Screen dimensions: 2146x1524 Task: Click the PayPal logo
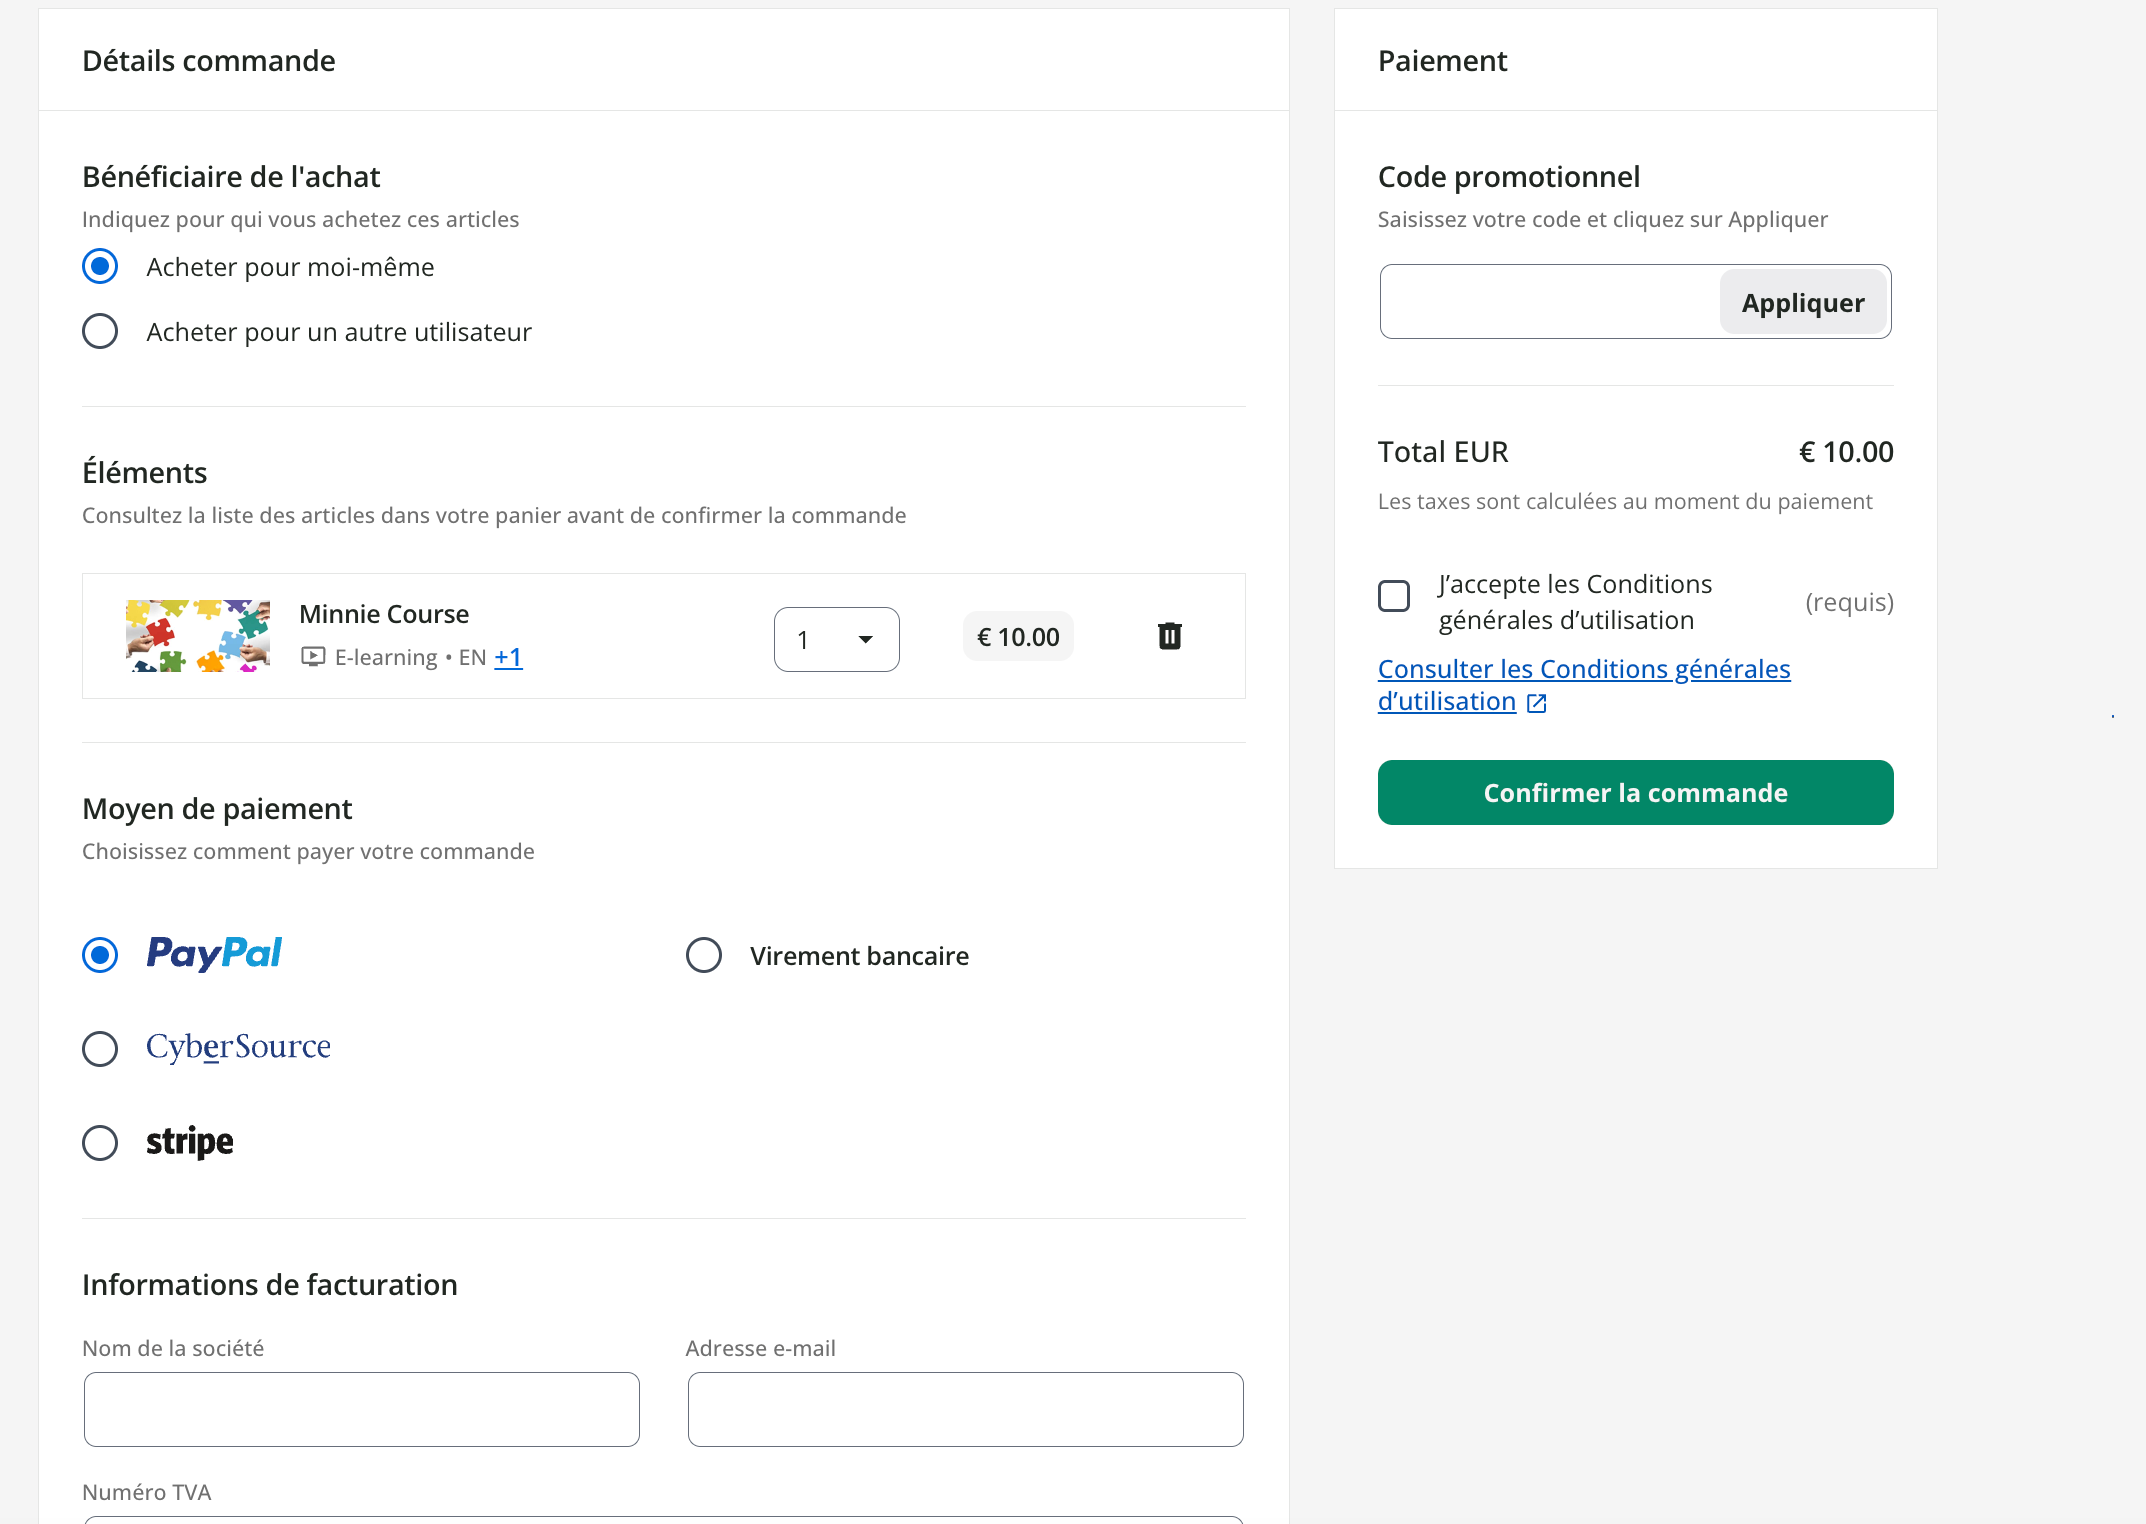click(x=214, y=954)
